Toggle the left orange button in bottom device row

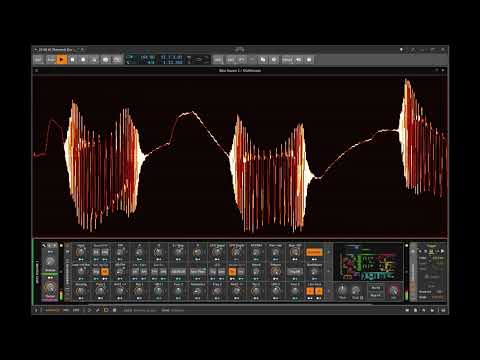(x=310, y=291)
